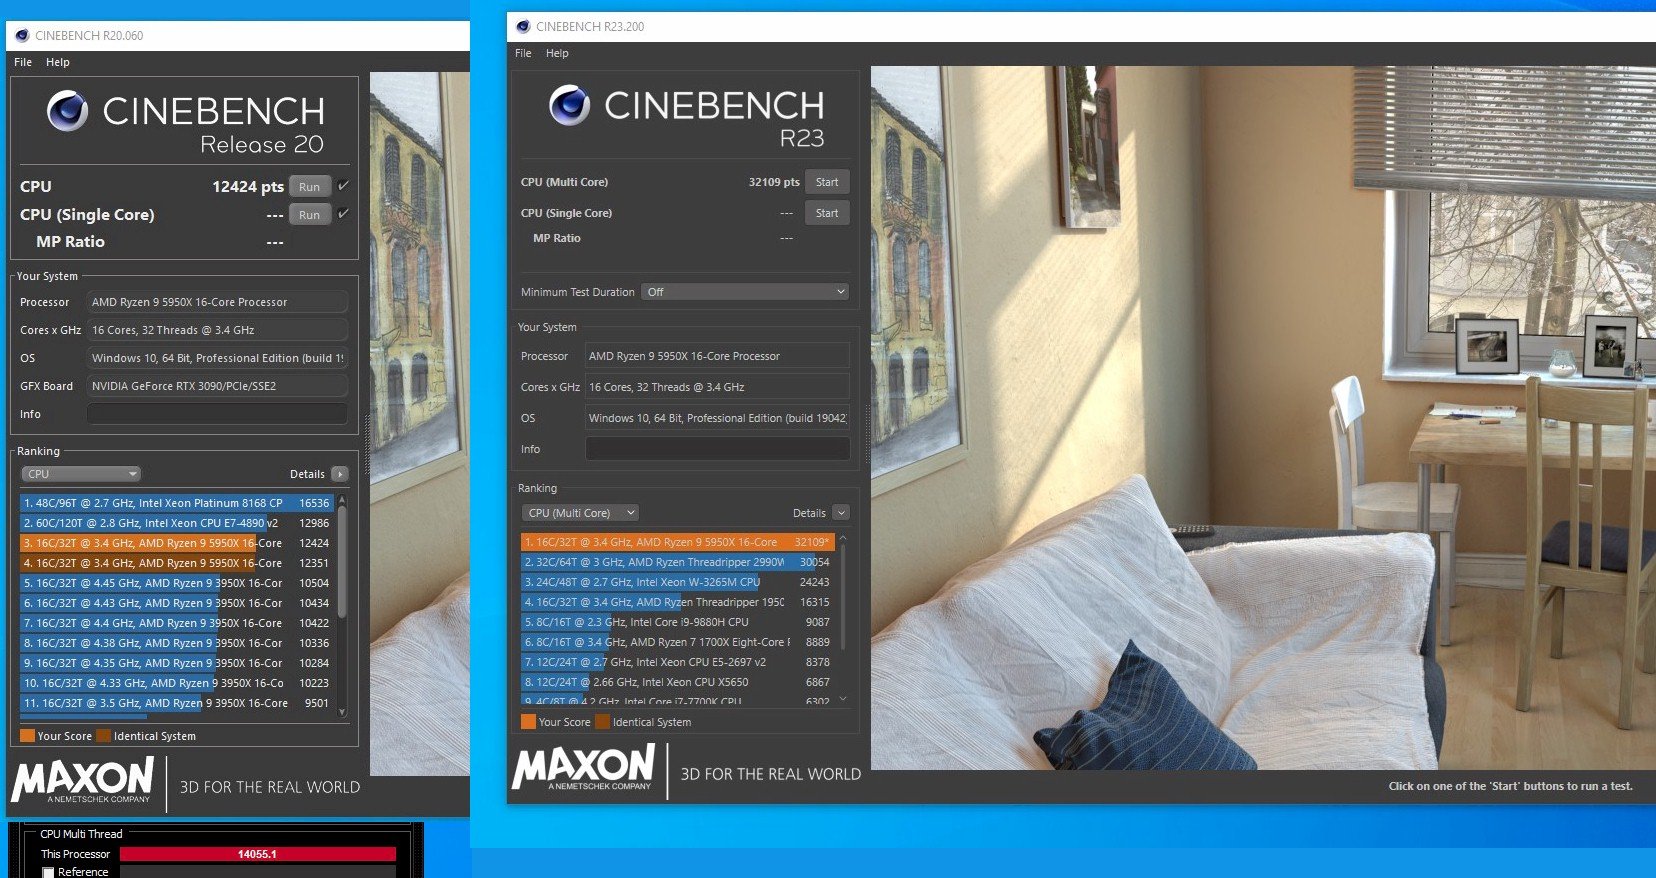This screenshot has width=1656, height=878.
Task: Click R20 ranking list vertical scrollbar
Action: pyautogui.click(x=342, y=560)
